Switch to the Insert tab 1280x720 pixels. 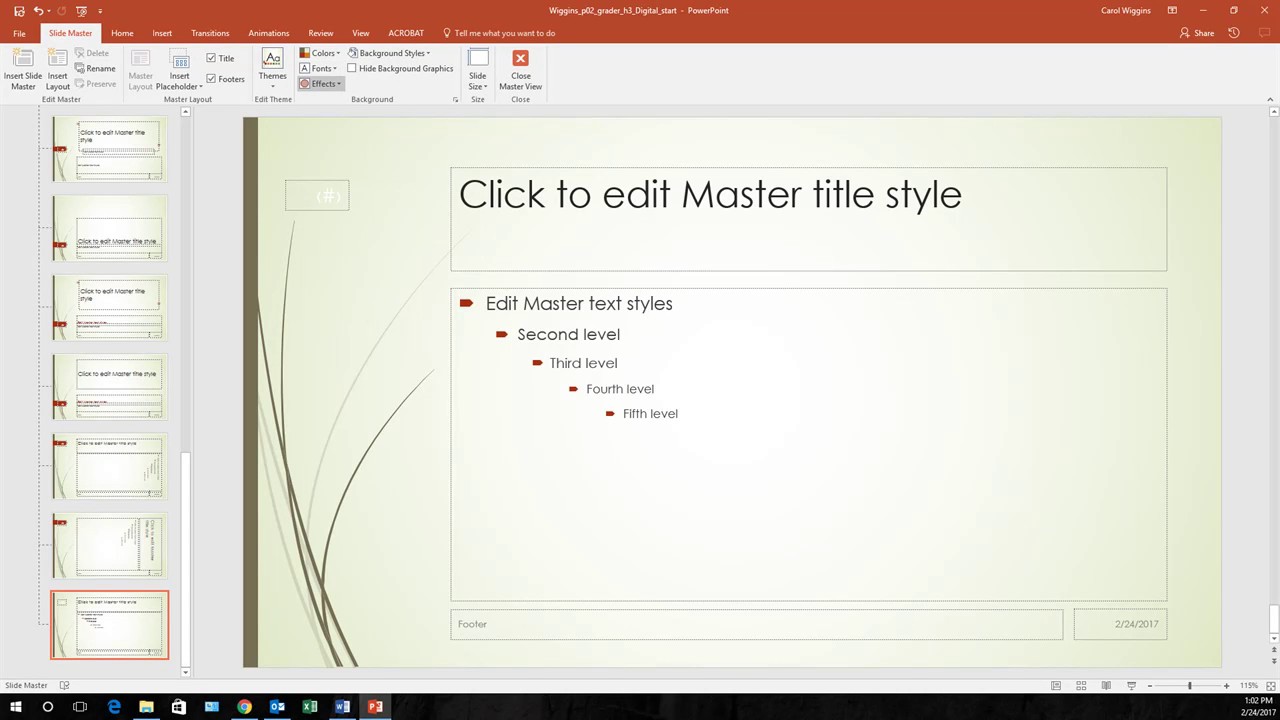coord(162,33)
